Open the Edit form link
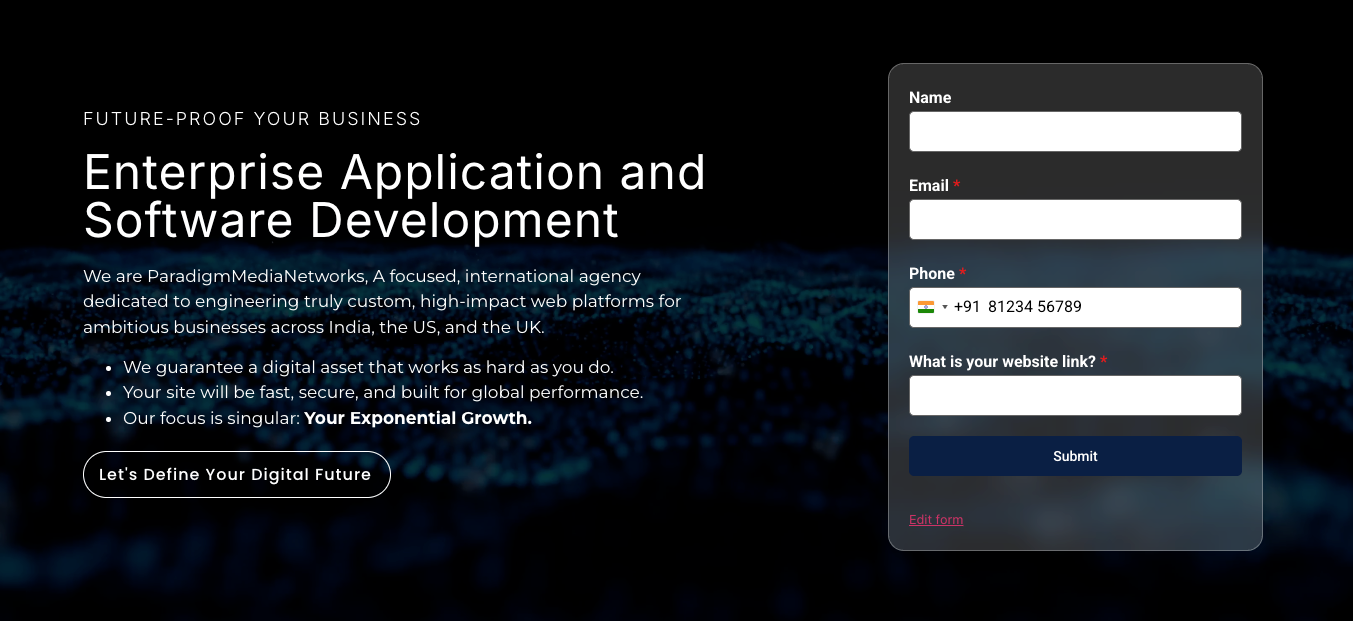The image size is (1353, 621). tap(936, 519)
